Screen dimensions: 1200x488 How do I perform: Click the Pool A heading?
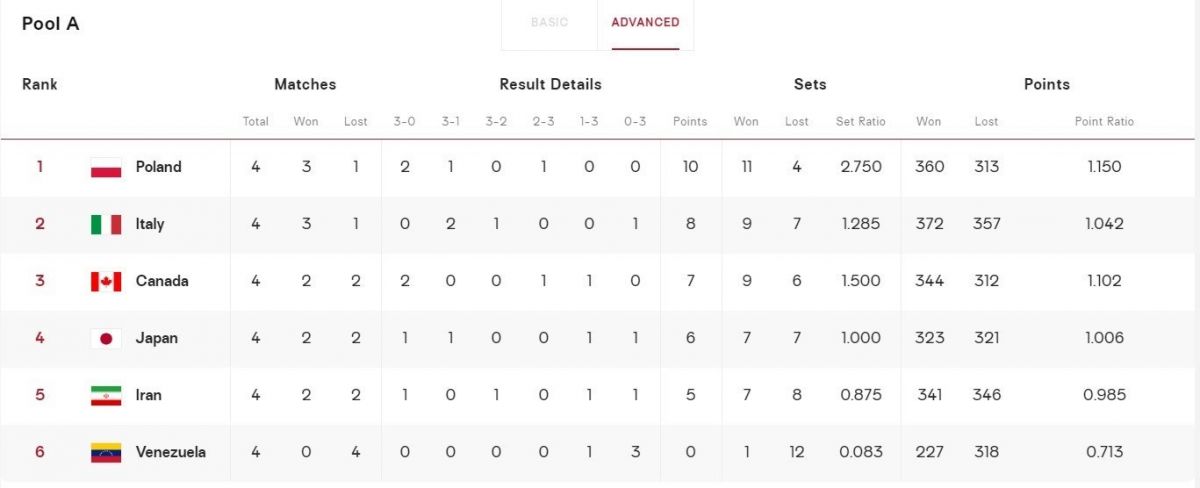(50, 23)
